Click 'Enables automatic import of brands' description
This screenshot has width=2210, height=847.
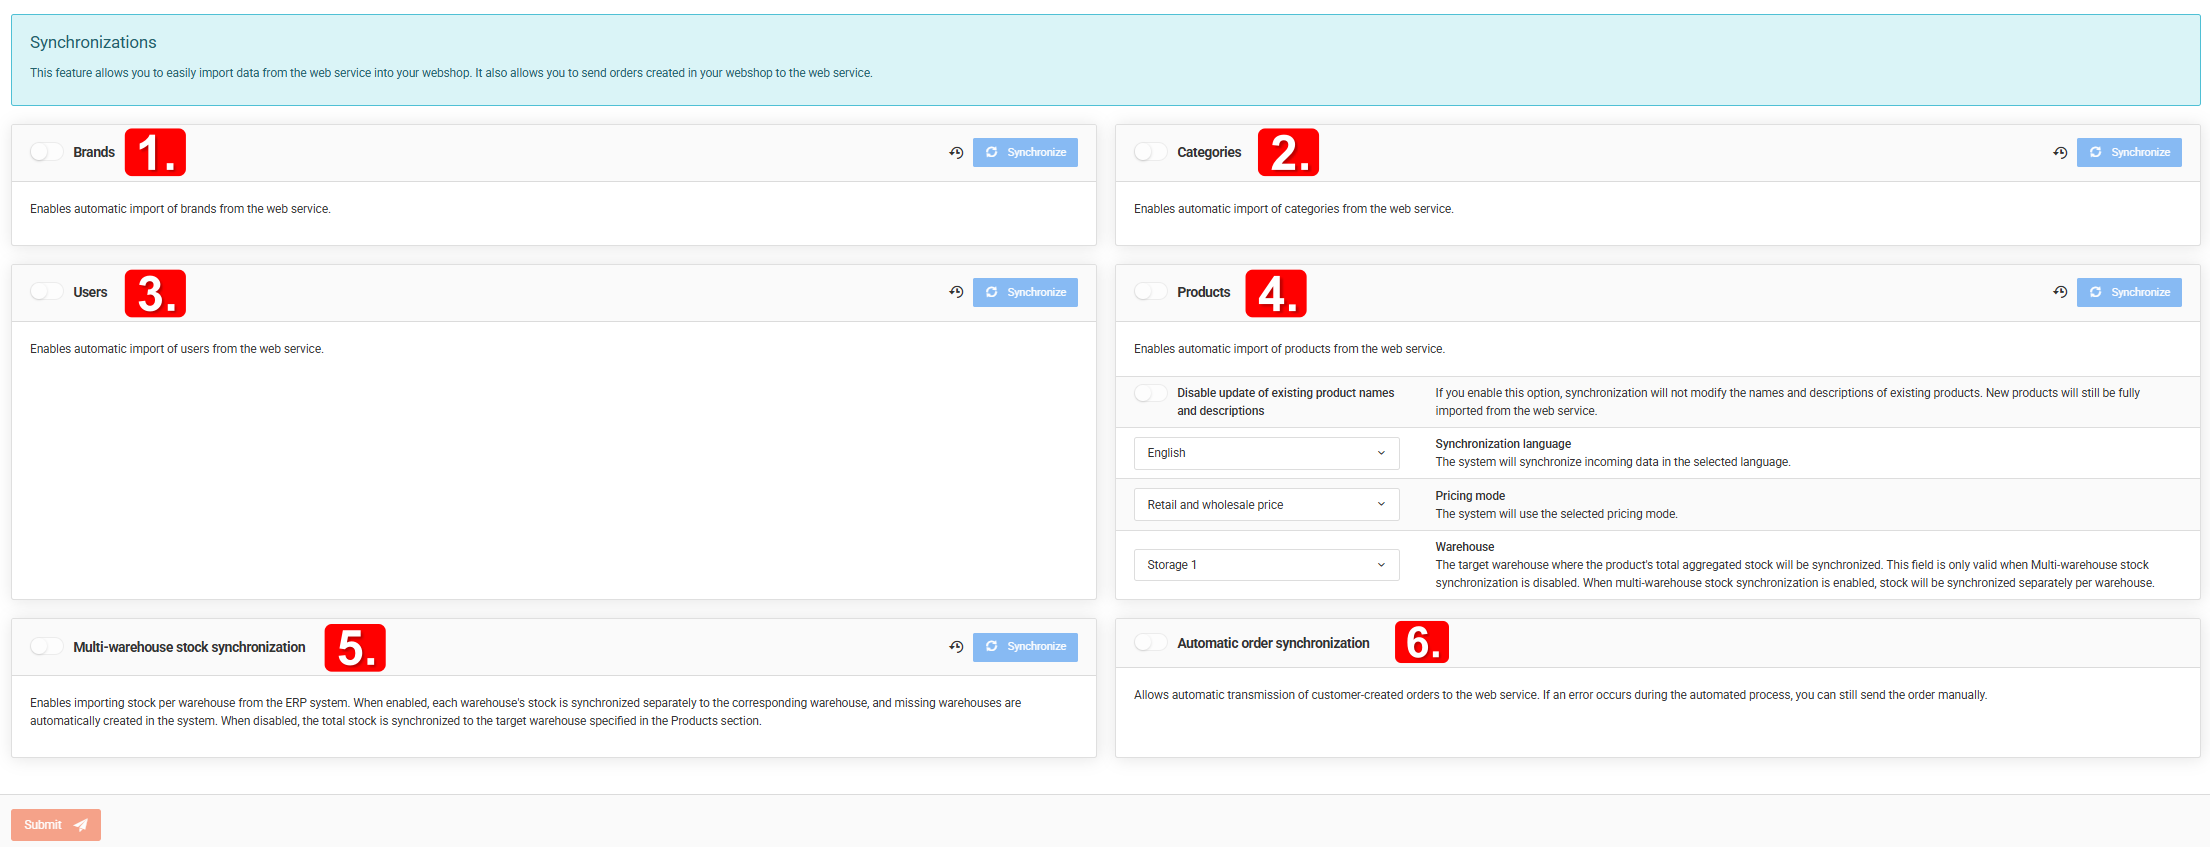click(x=180, y=209)
